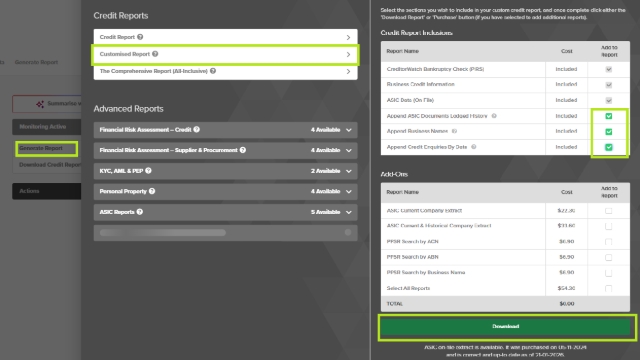The height and width of the screenshot is (360, 640).
Task: Click the help icon next to Customised Report
Action: 155,54
